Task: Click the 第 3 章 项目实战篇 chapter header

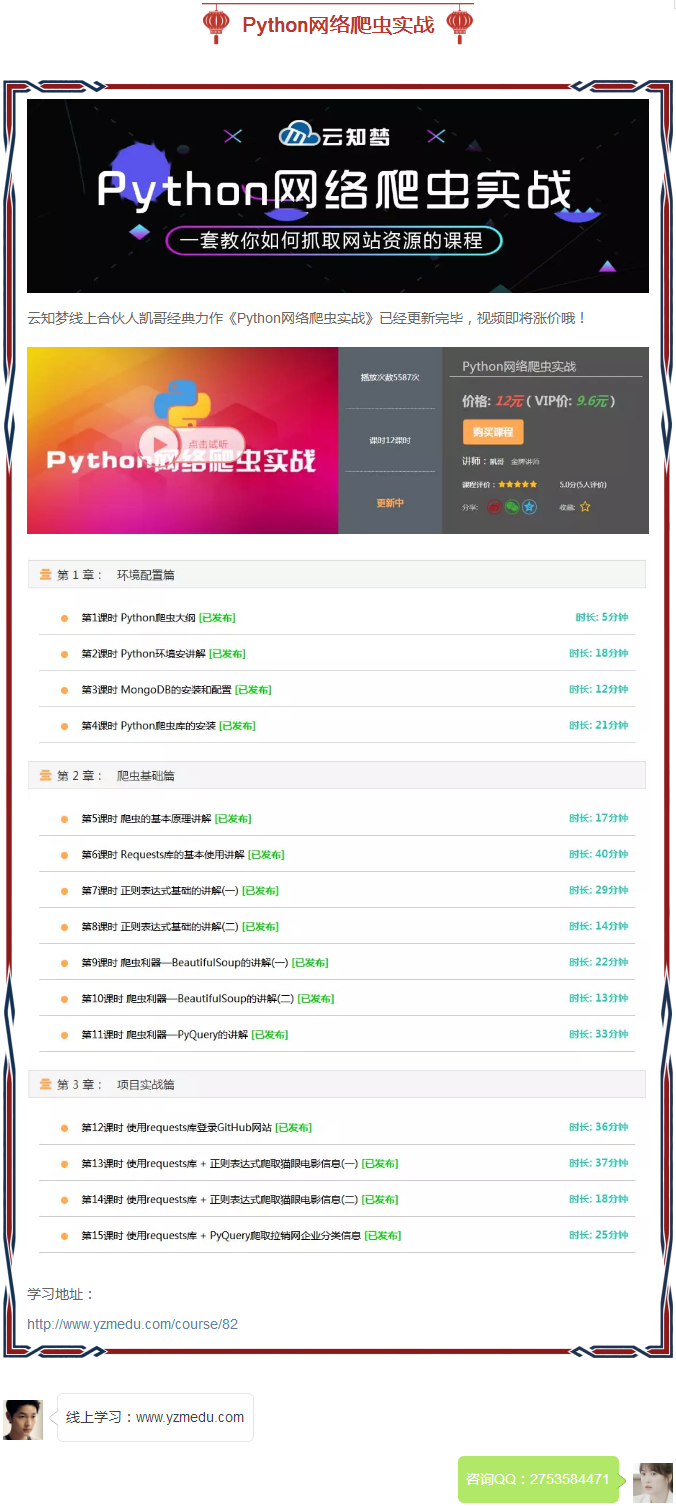Action: (337, 1084)
